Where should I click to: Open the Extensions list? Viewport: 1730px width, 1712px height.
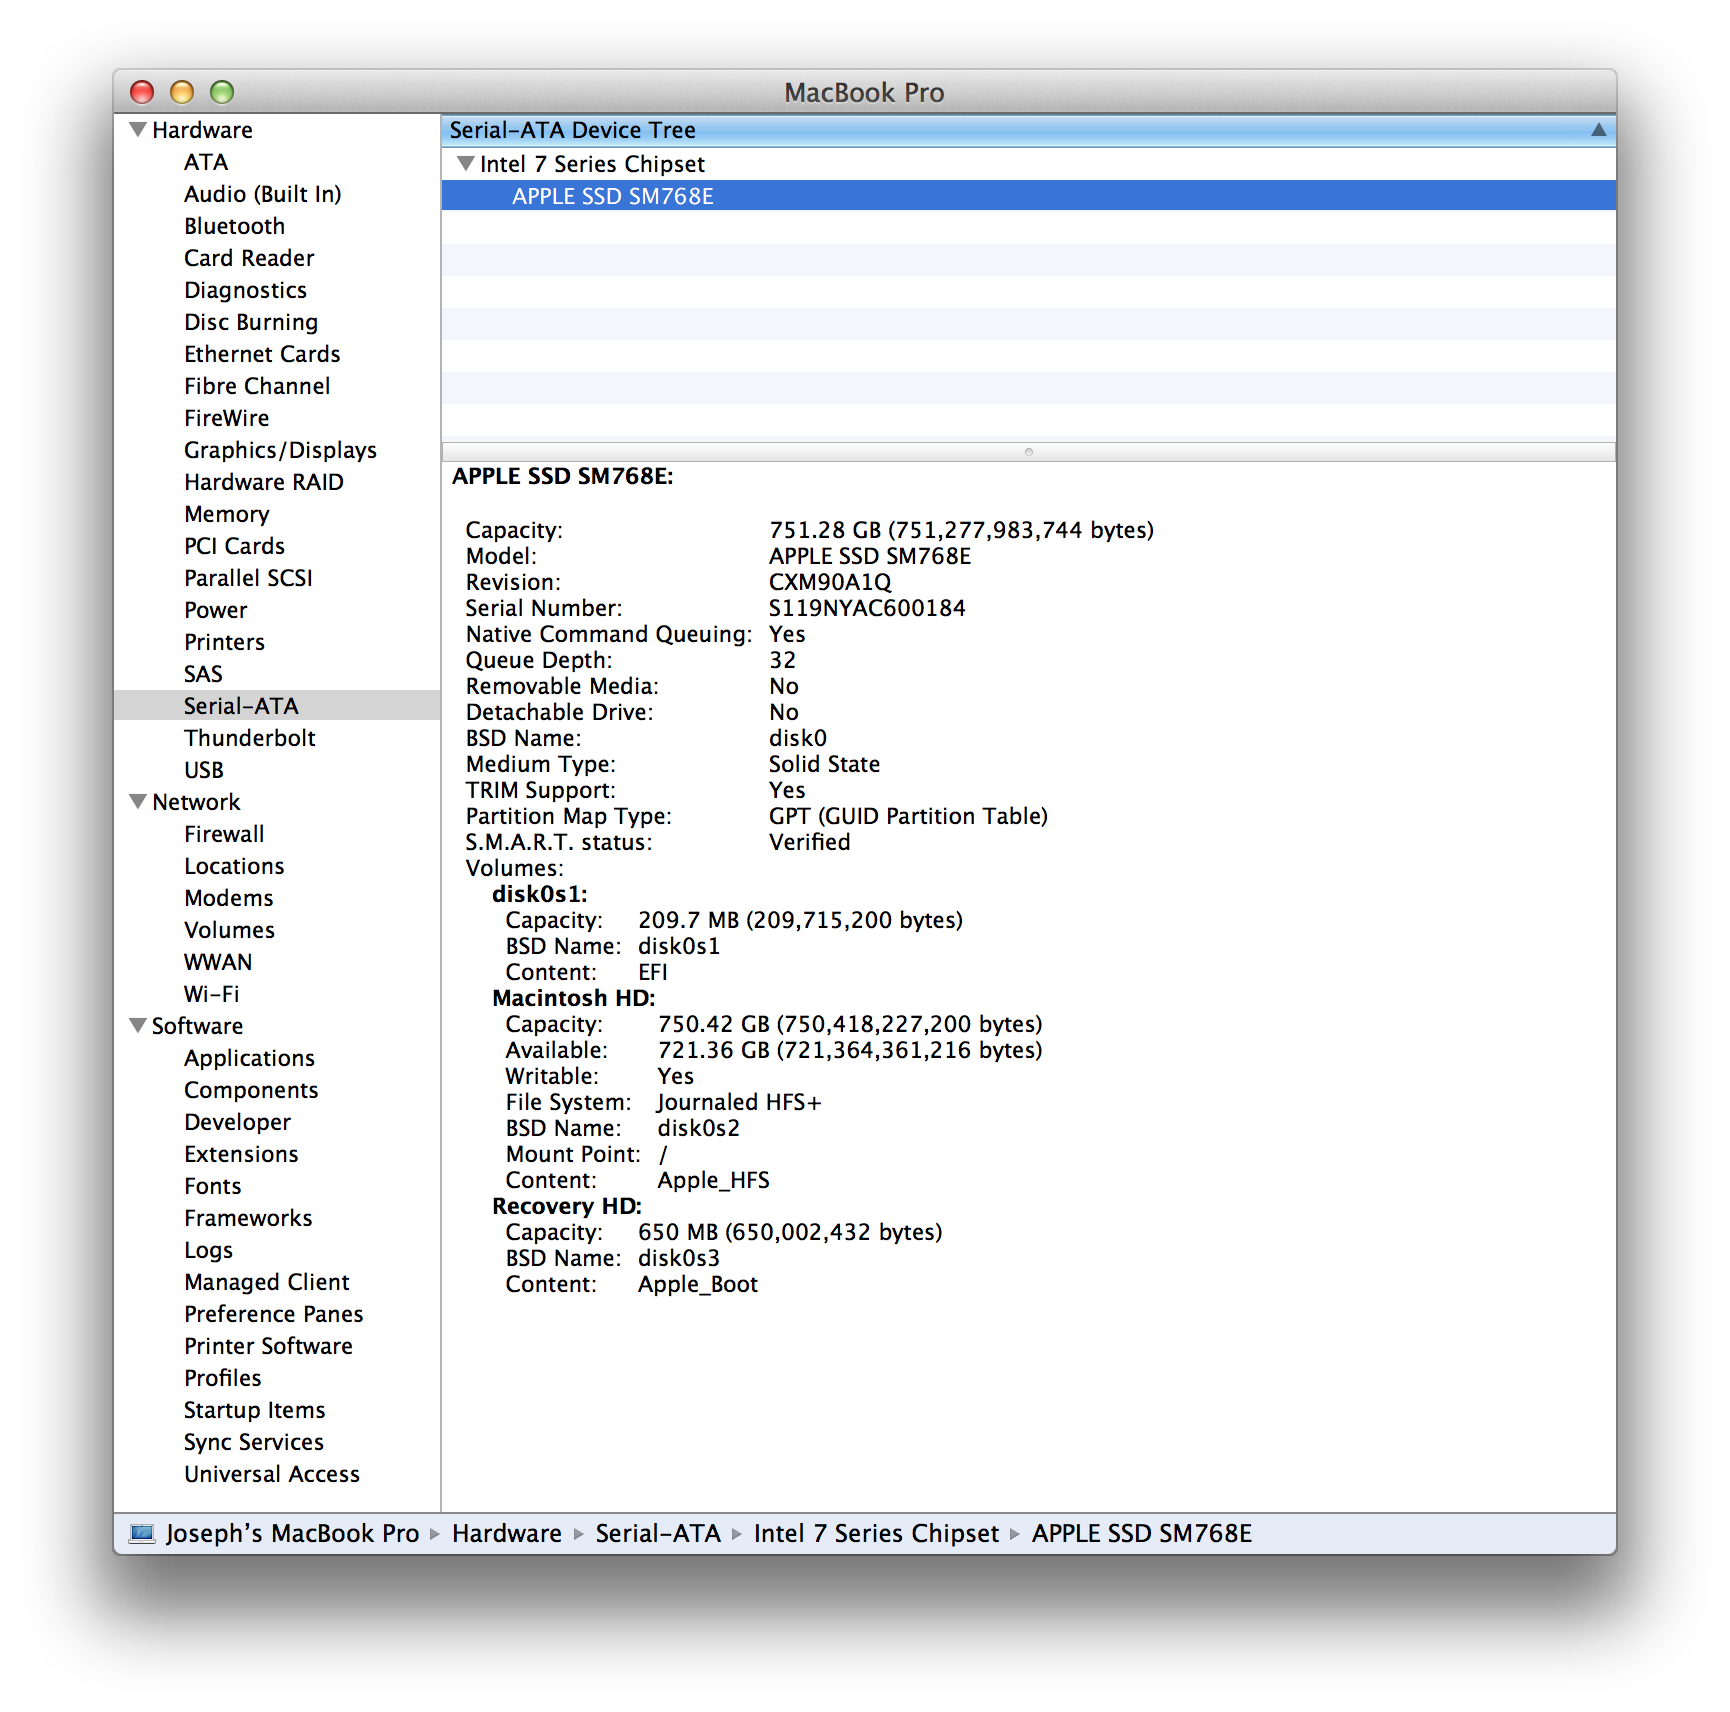pos(242,1154)
